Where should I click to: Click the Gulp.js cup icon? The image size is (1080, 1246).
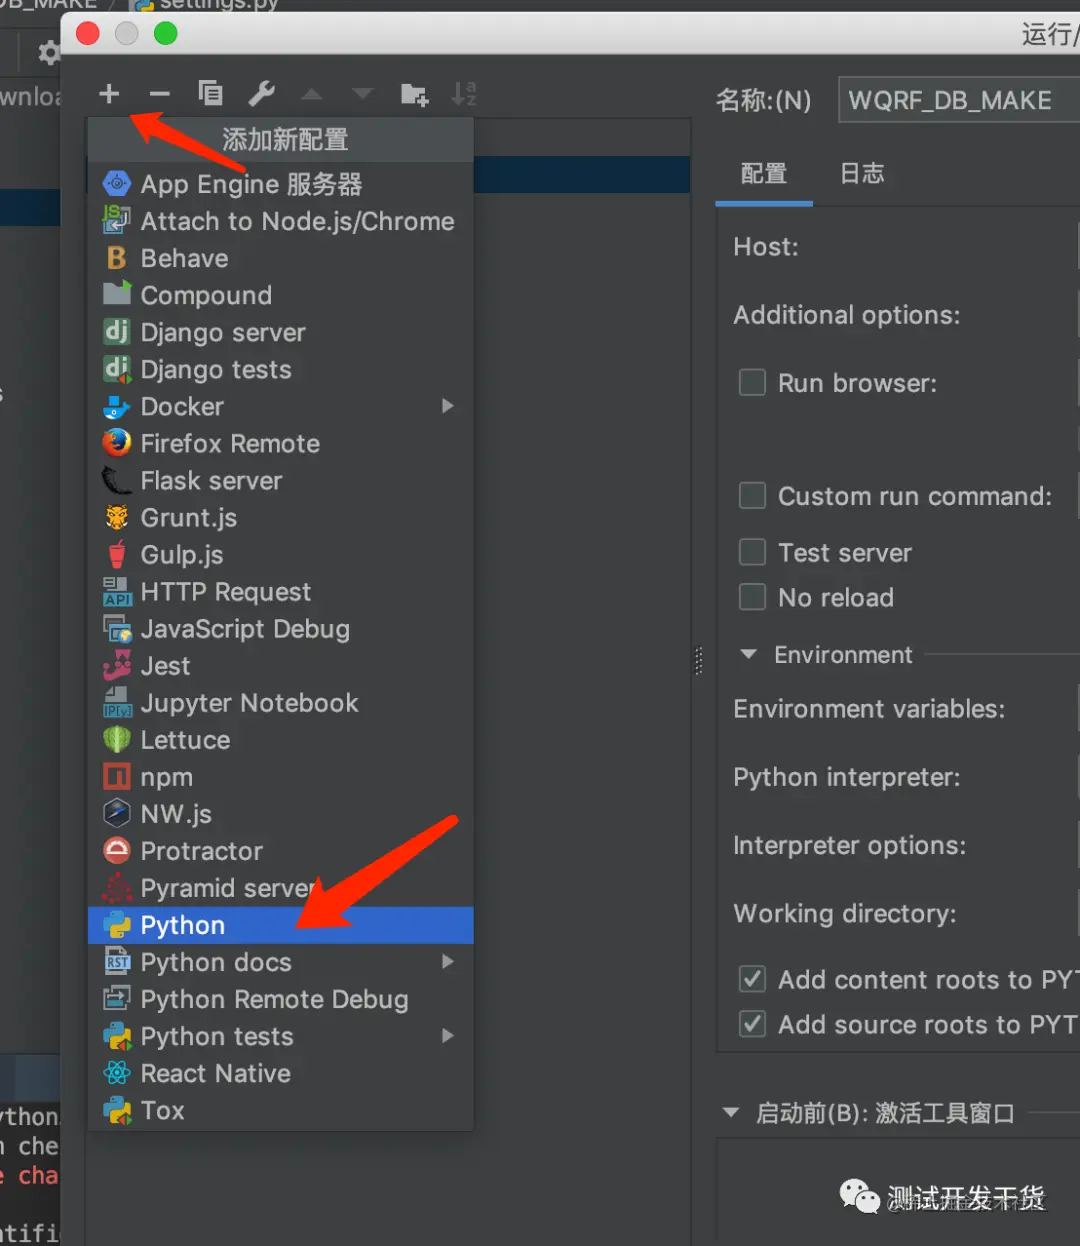point(117,554)
